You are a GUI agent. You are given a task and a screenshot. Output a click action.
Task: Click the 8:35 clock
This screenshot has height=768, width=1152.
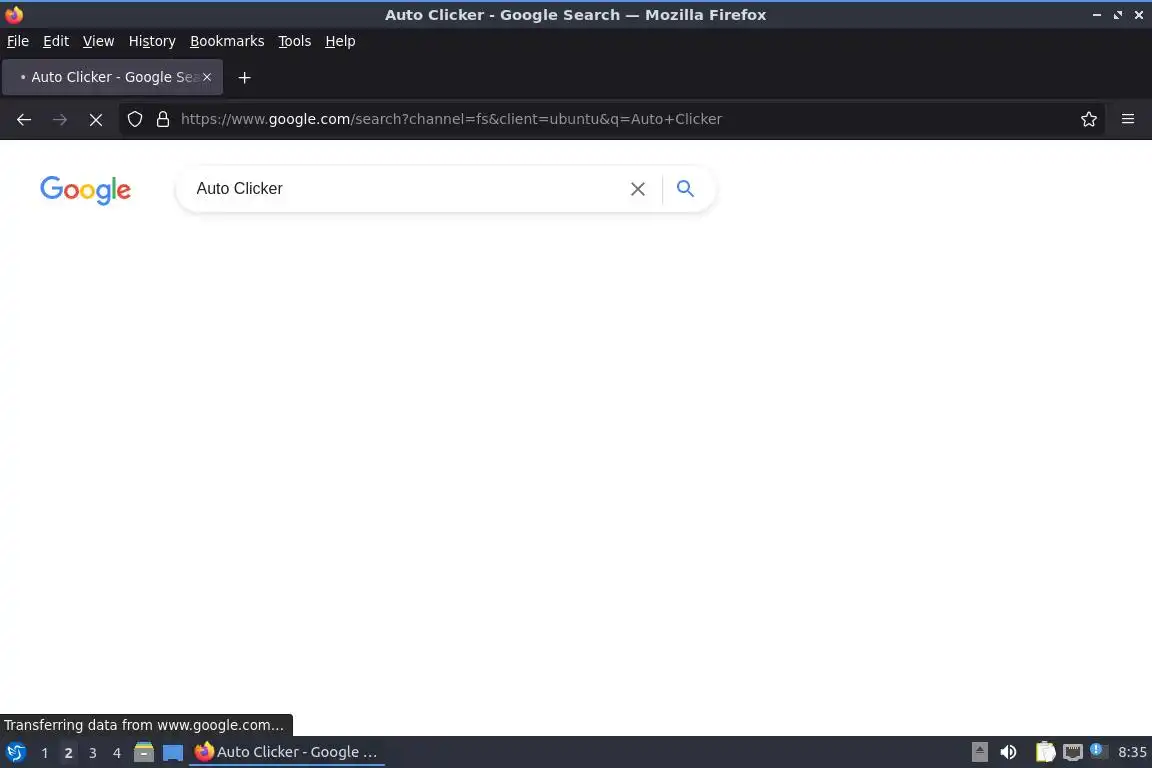(1131, 752)
